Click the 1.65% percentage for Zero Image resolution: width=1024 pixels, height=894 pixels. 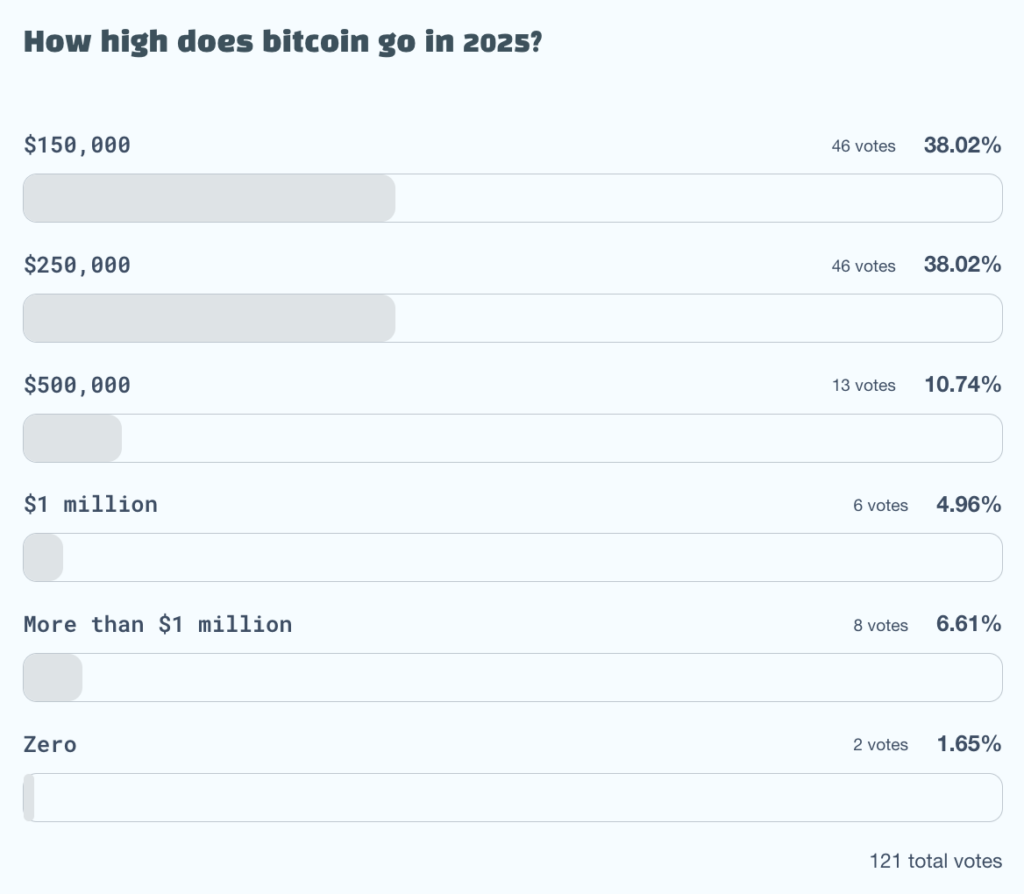coord(968,744)
